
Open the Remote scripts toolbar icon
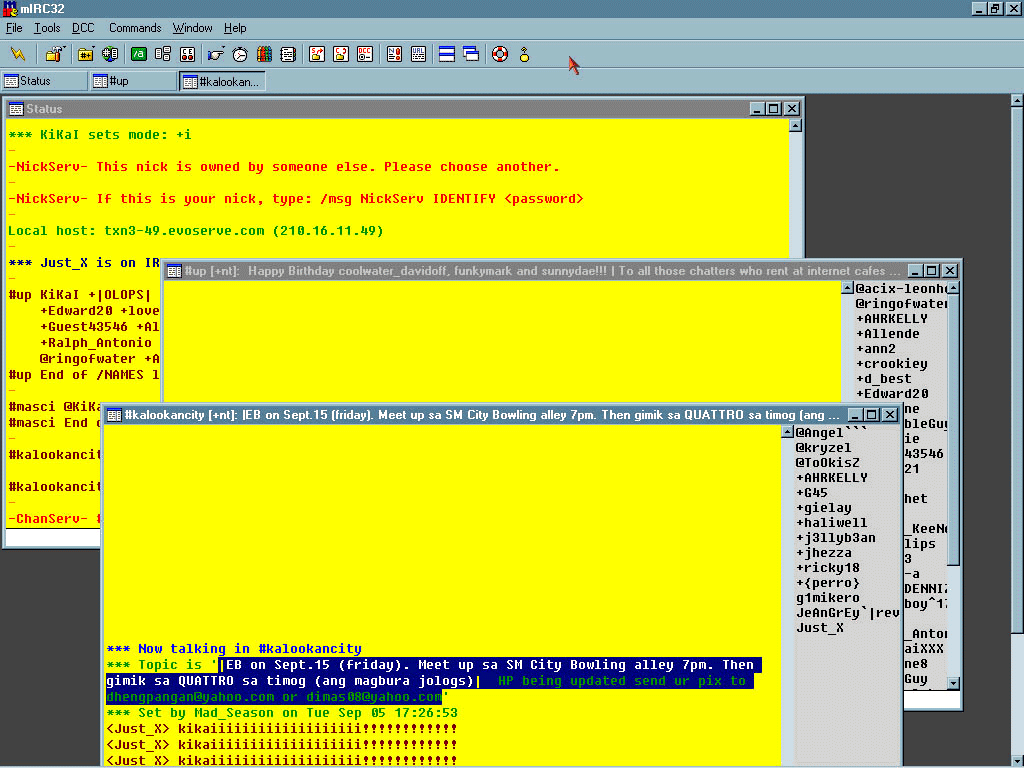coord(187,54)
